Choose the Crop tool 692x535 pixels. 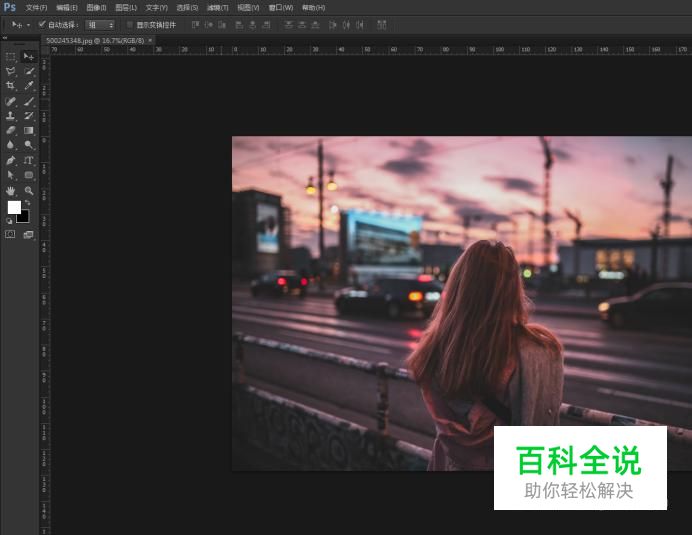click(x=11, y=86)
